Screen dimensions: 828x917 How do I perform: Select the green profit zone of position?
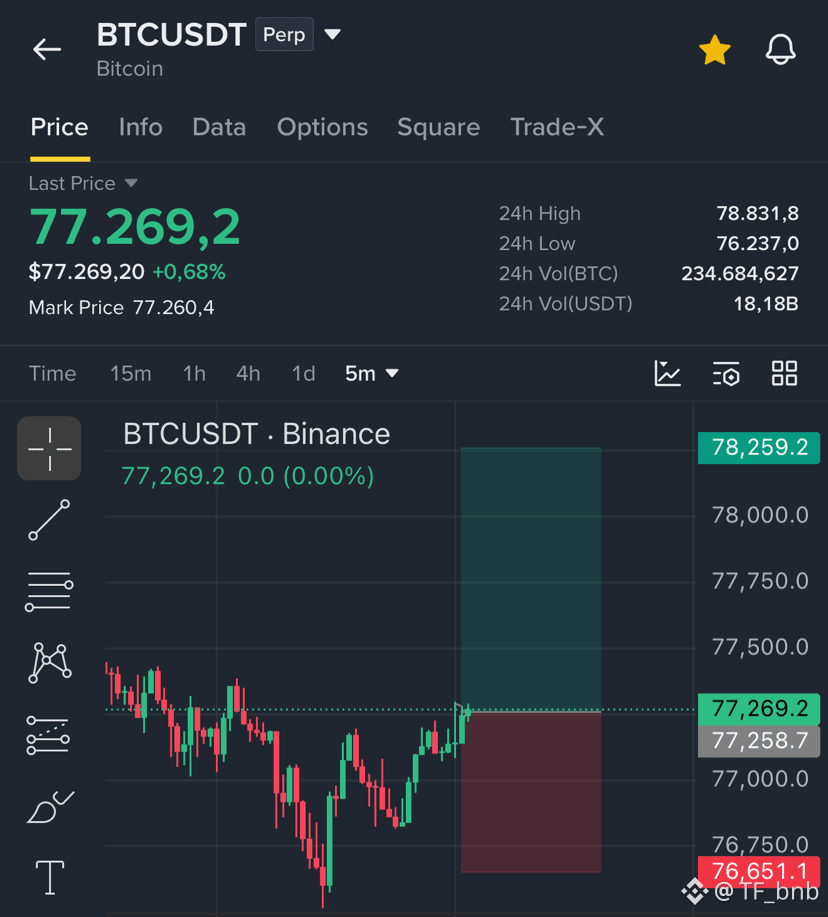click(x=531, y=579)
